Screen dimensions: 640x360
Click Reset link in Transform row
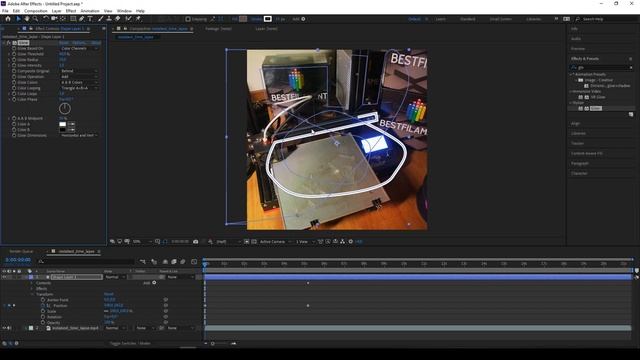point(108,294)
